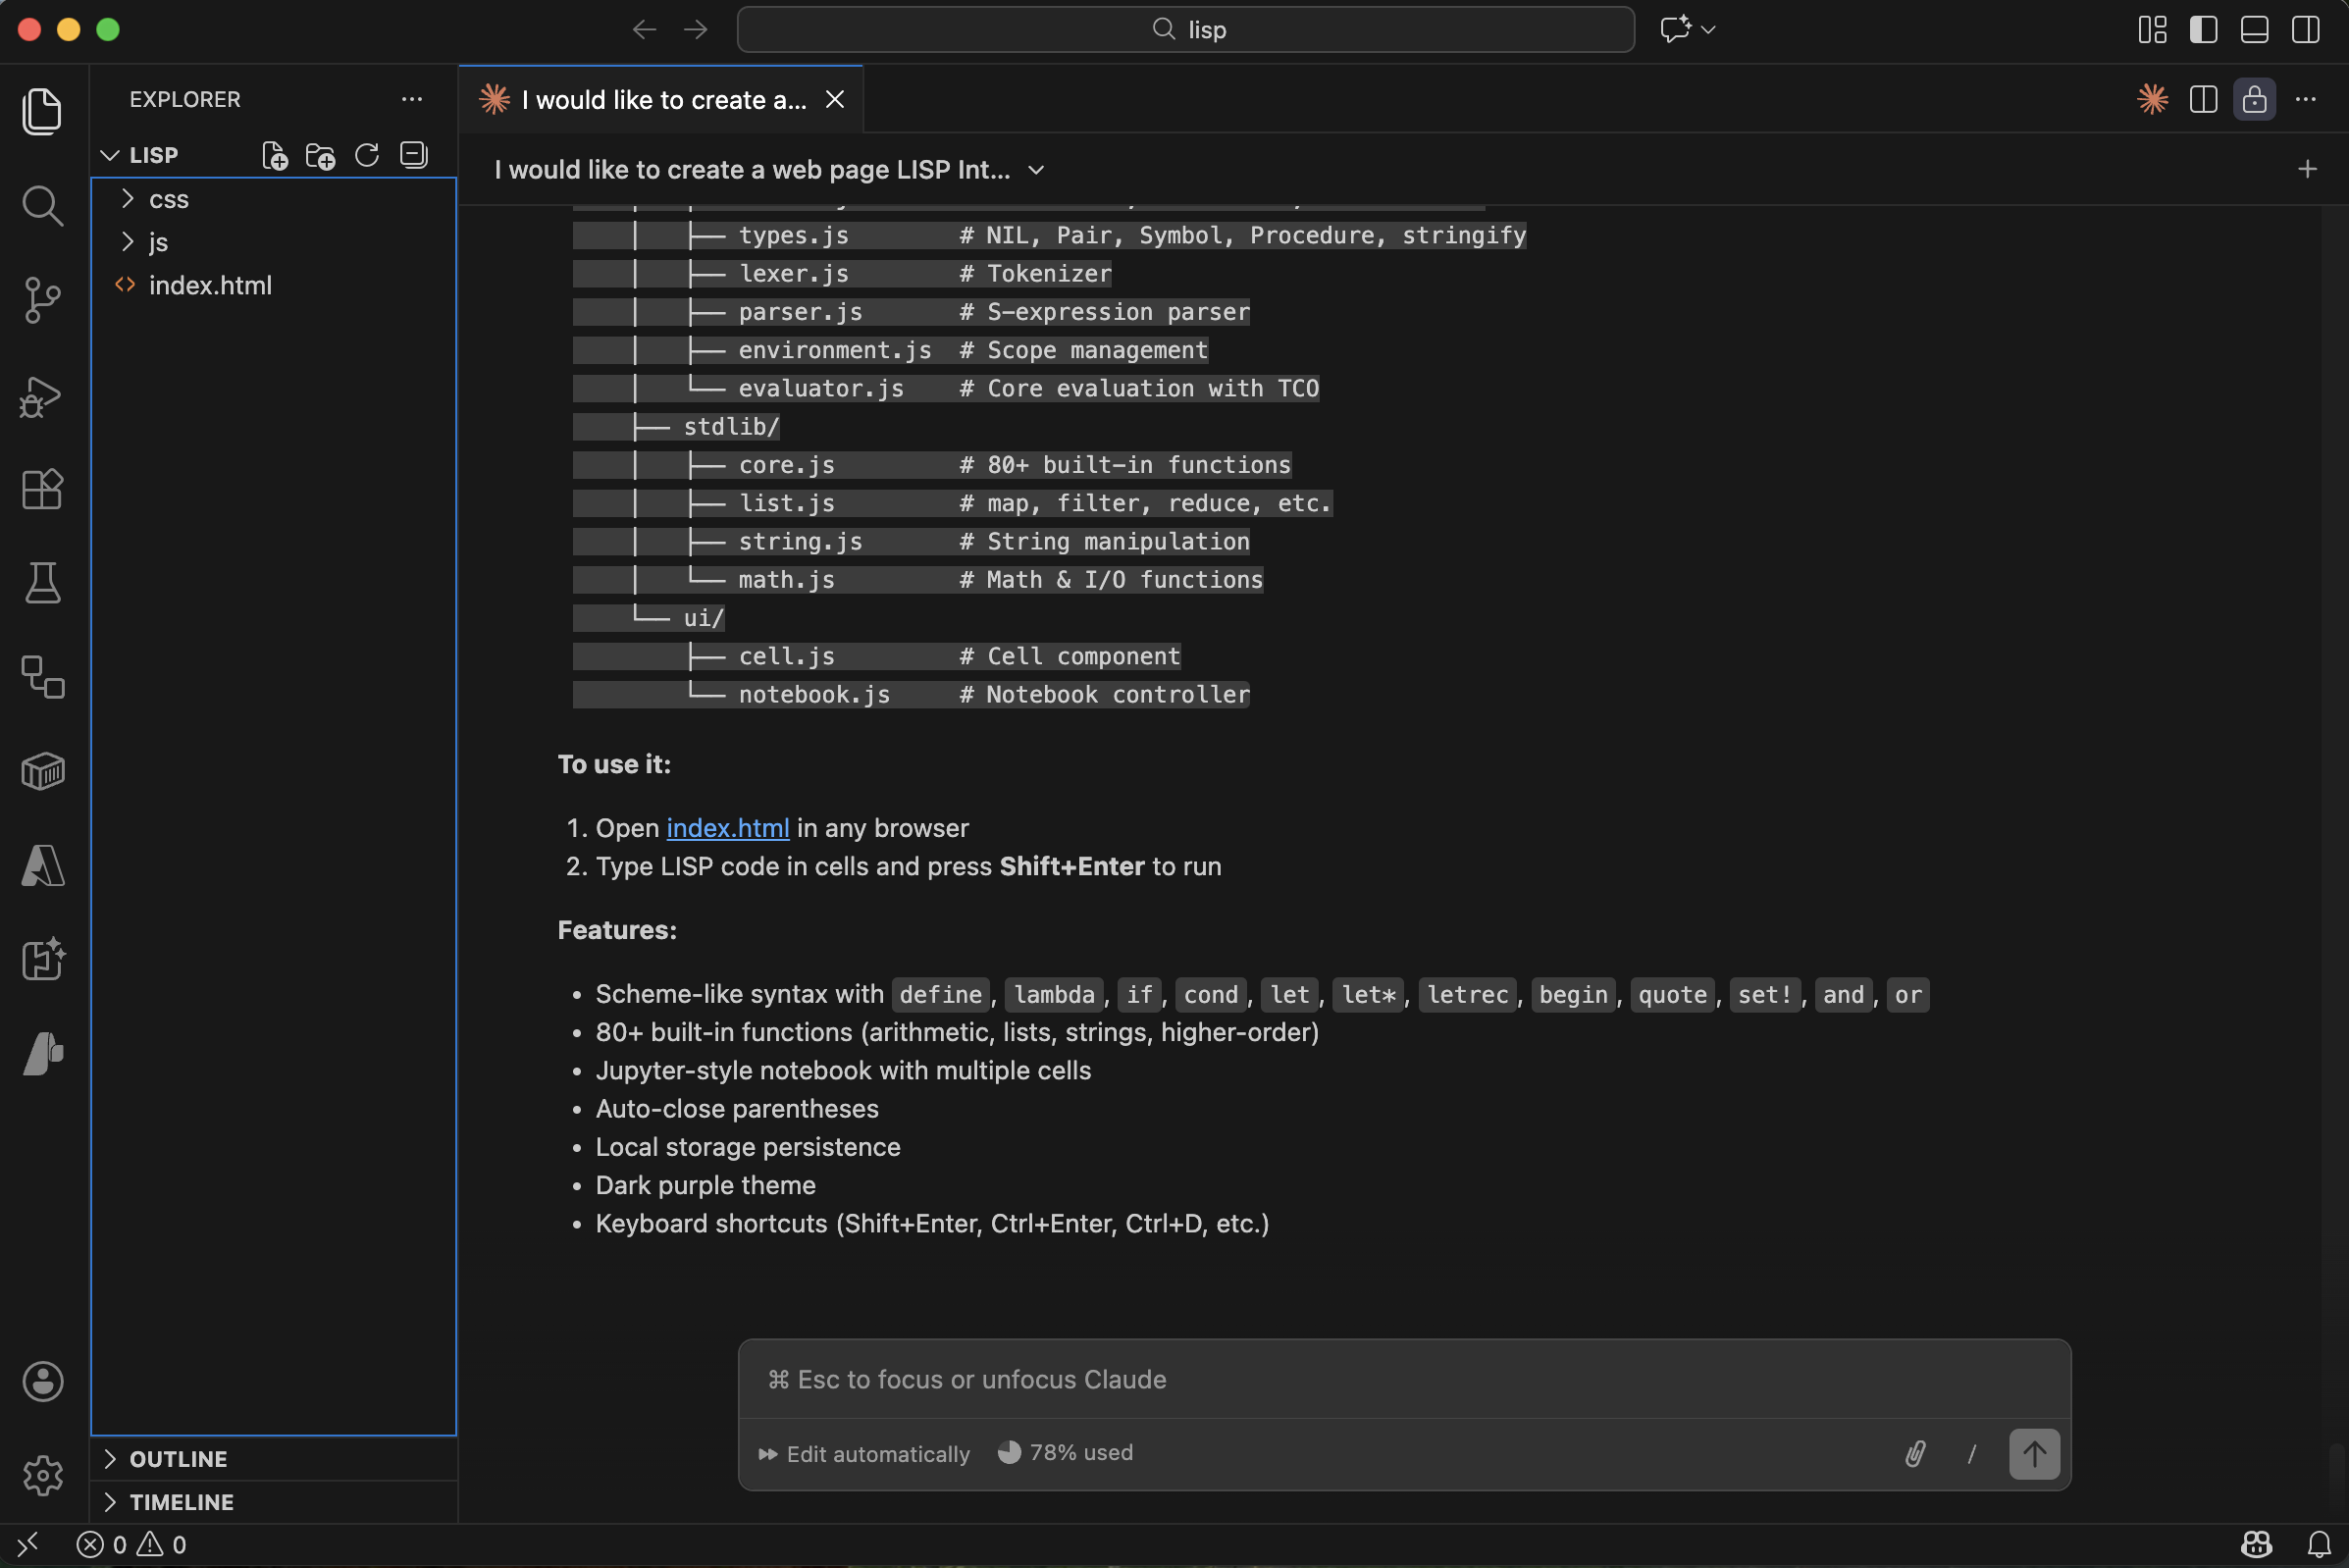Create a new file in the LISP folder

click(x=274, y=155)
